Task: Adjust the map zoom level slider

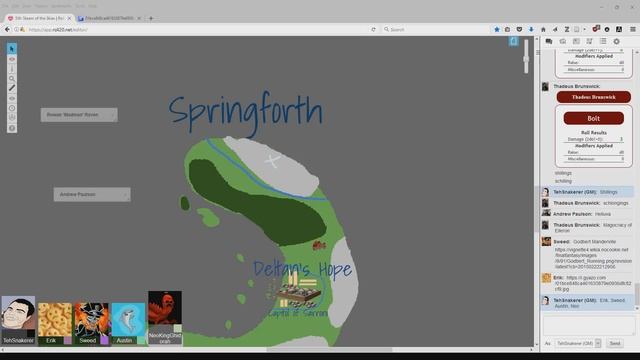Action: [526, 57]
